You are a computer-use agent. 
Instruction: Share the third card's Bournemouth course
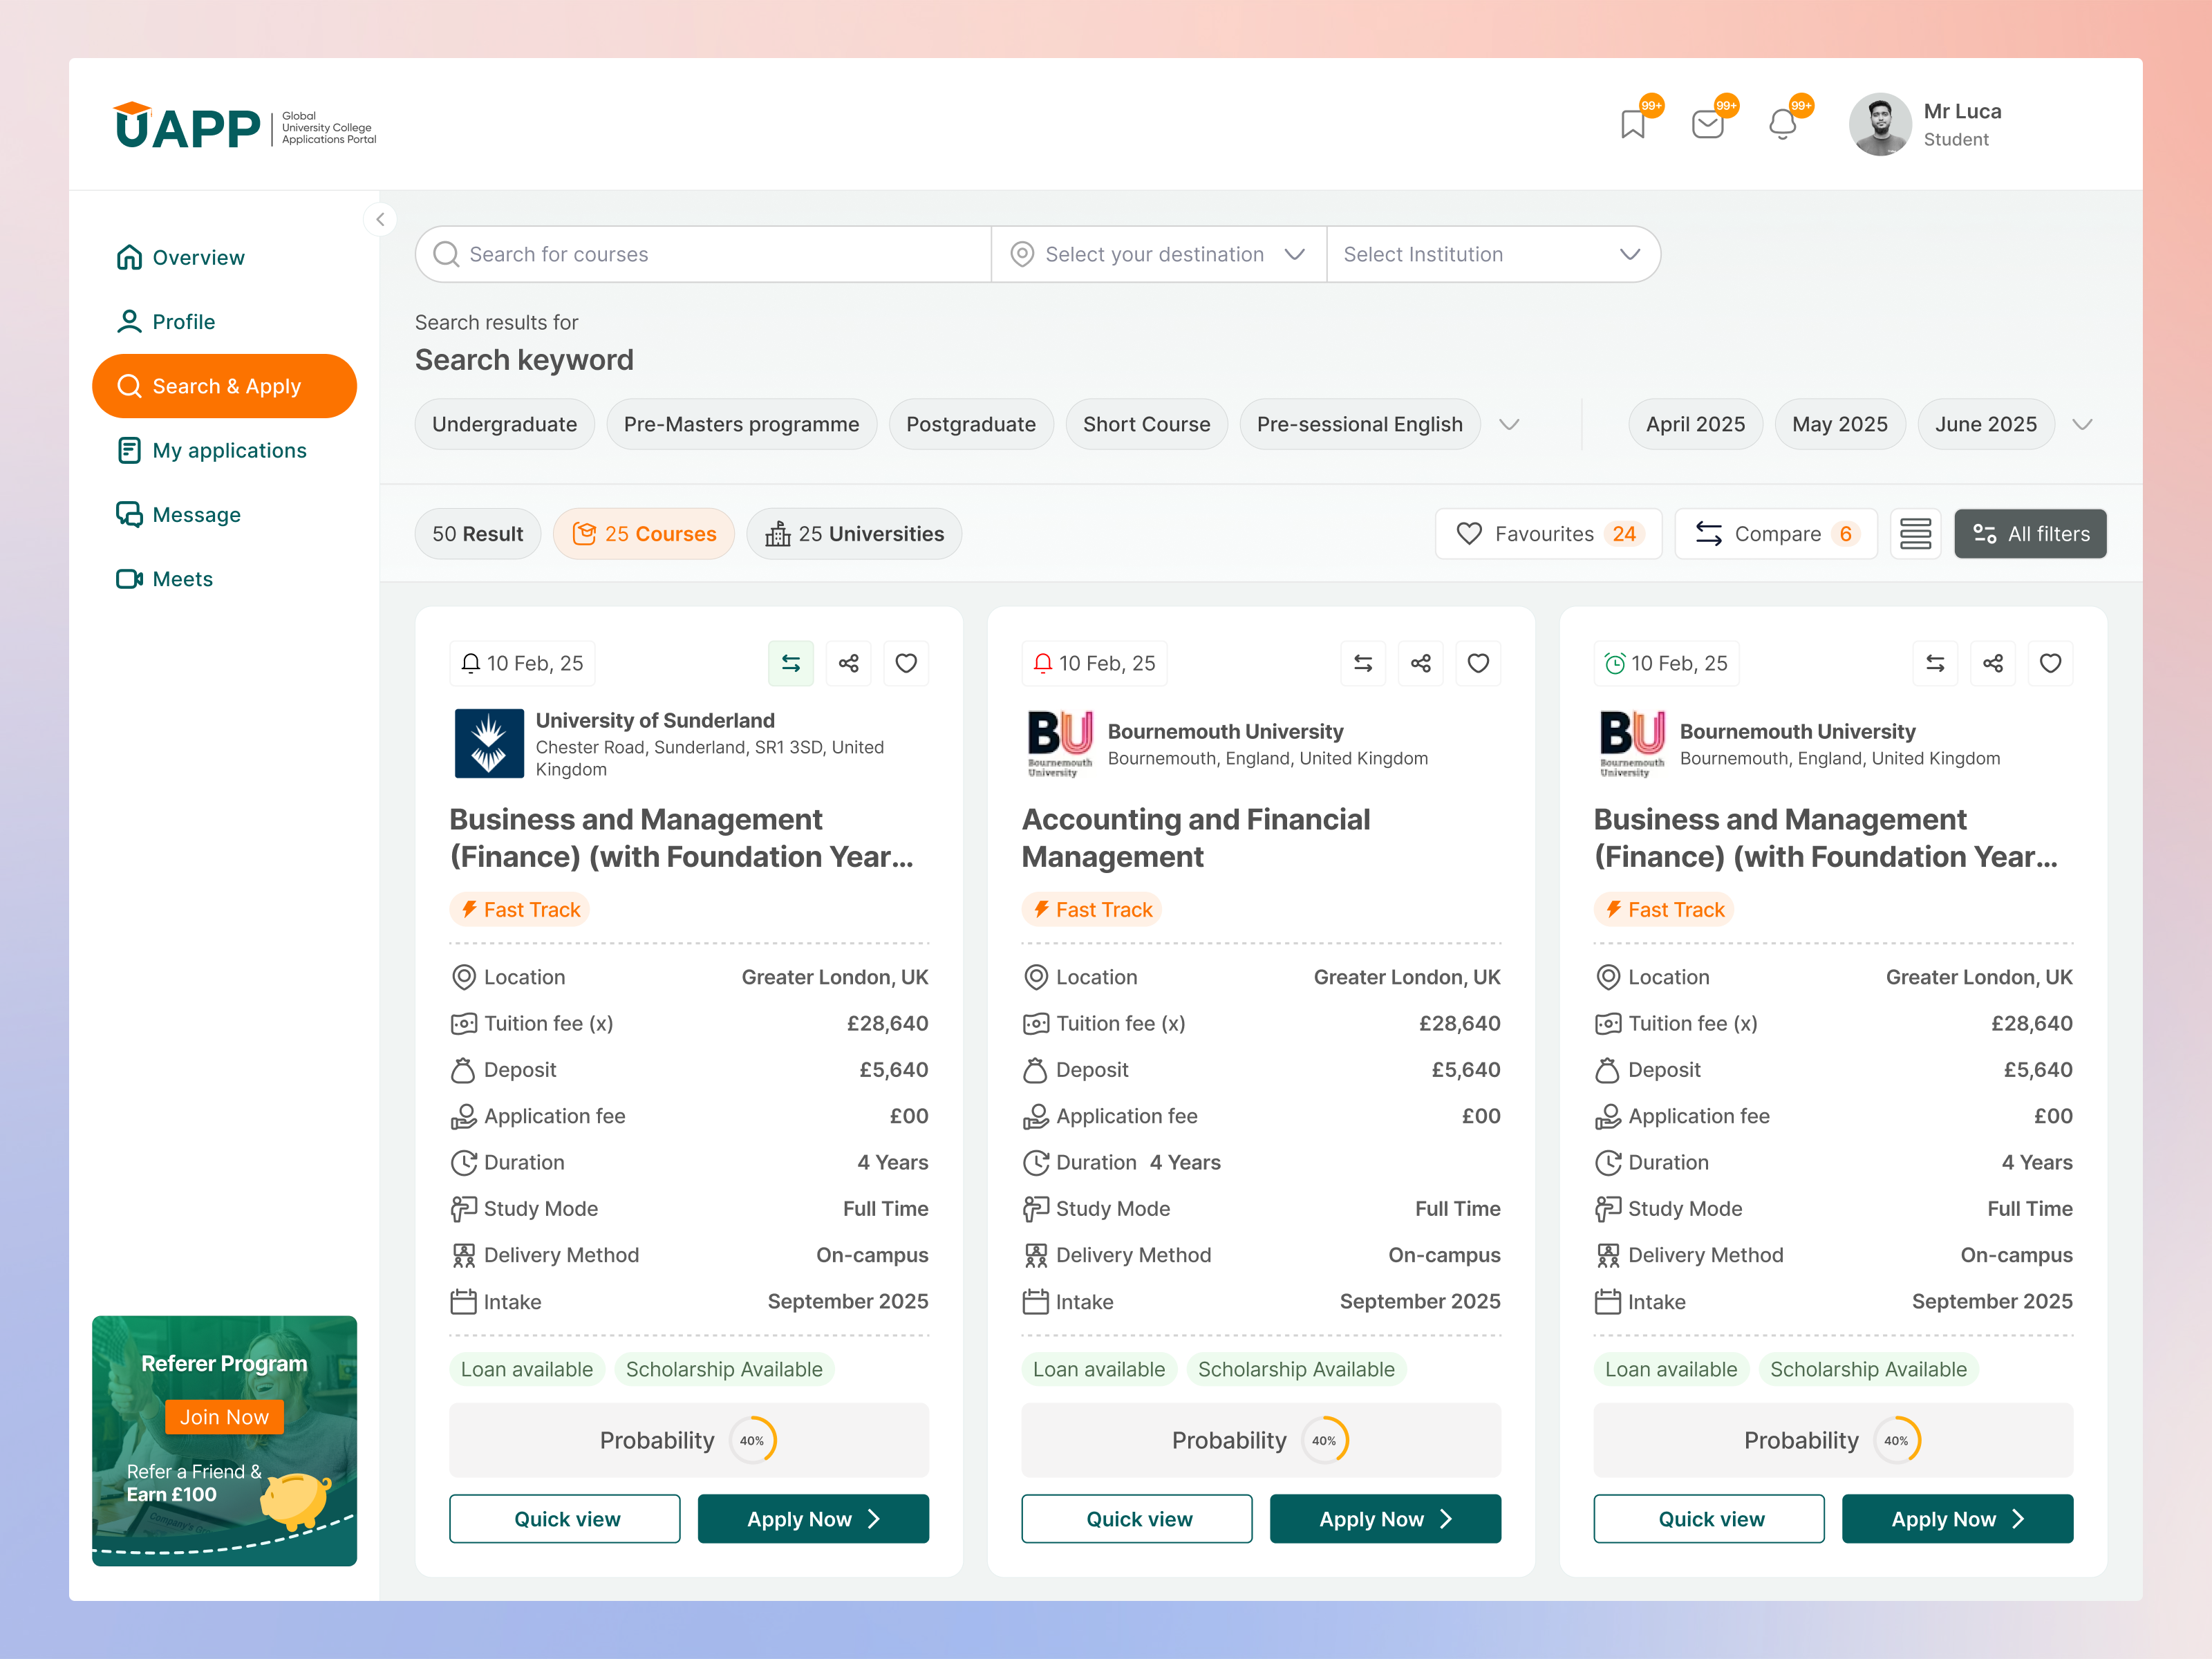(1993, 663)
